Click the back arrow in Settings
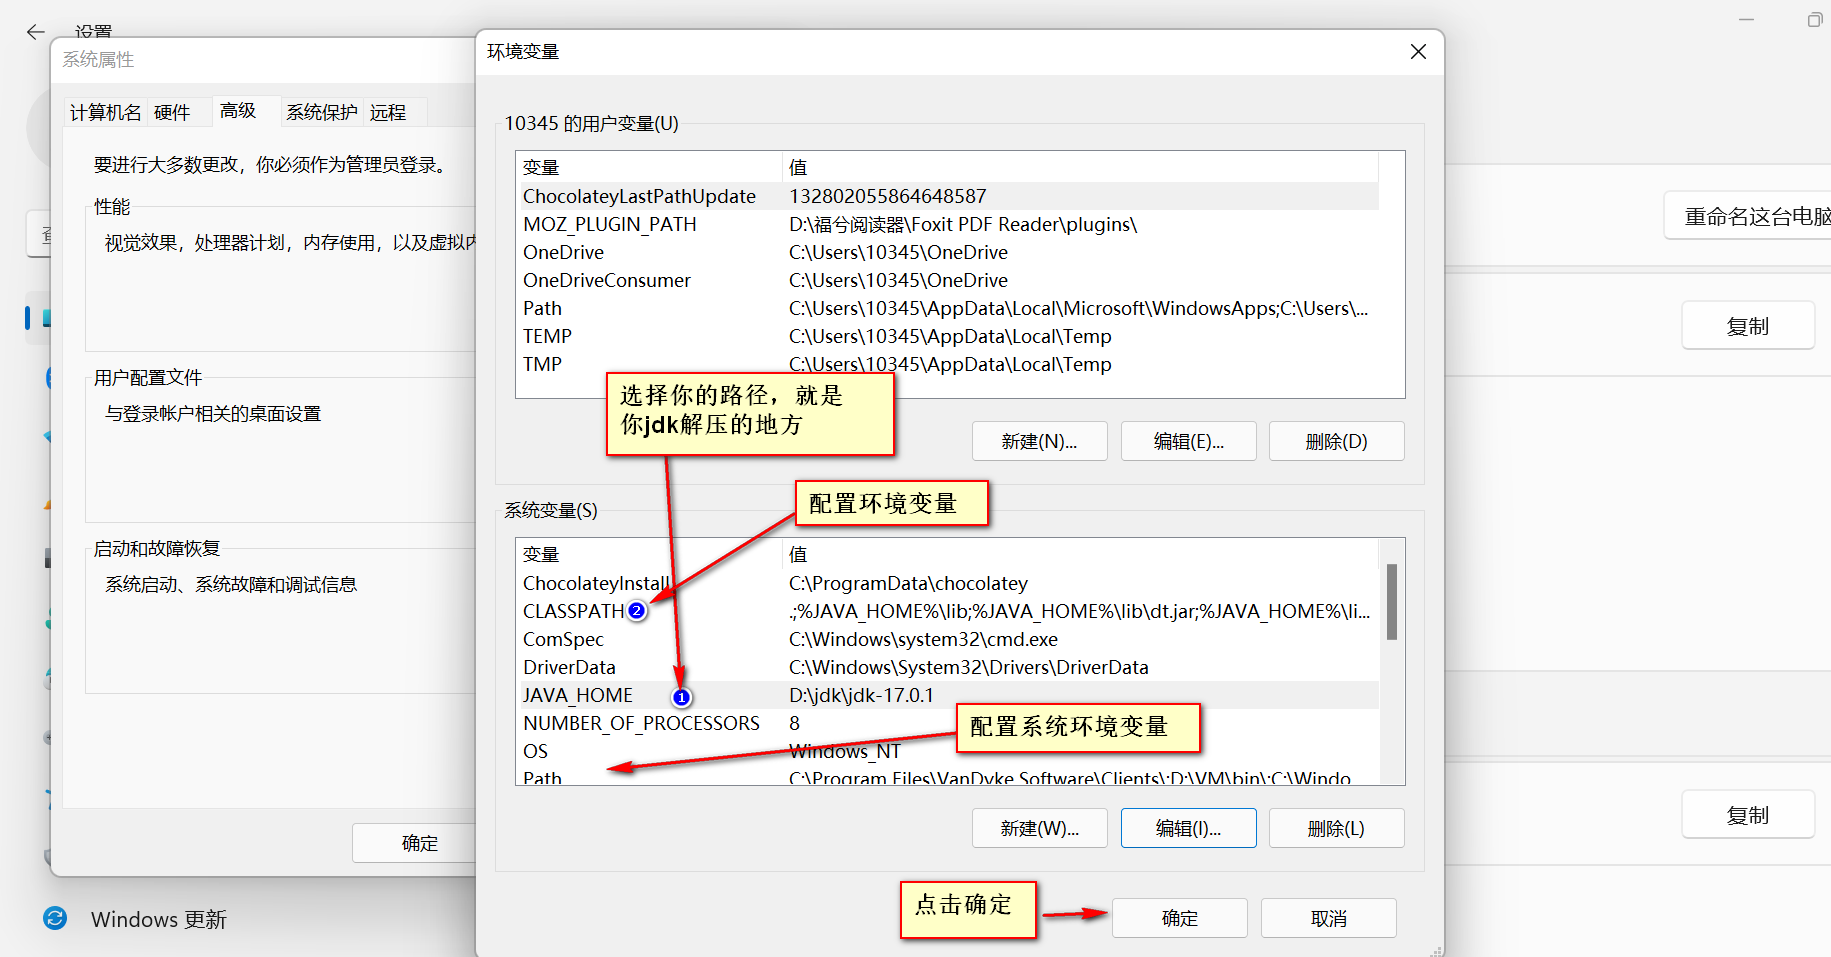This screenshot has width=1831, height=957. [x=35, y=32]
